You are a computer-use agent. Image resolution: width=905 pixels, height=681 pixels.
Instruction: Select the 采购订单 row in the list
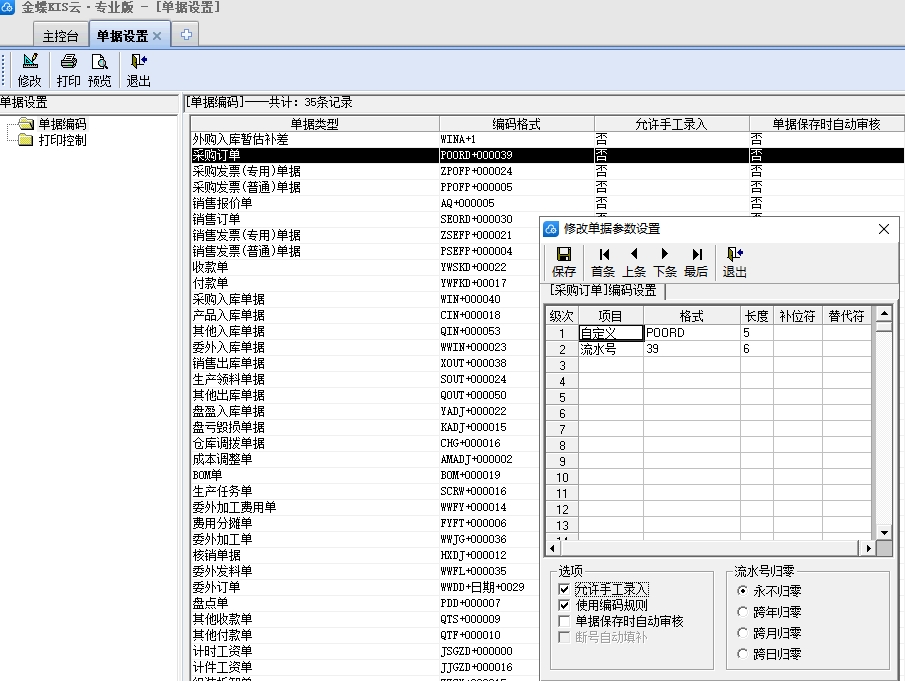[547, 155]
